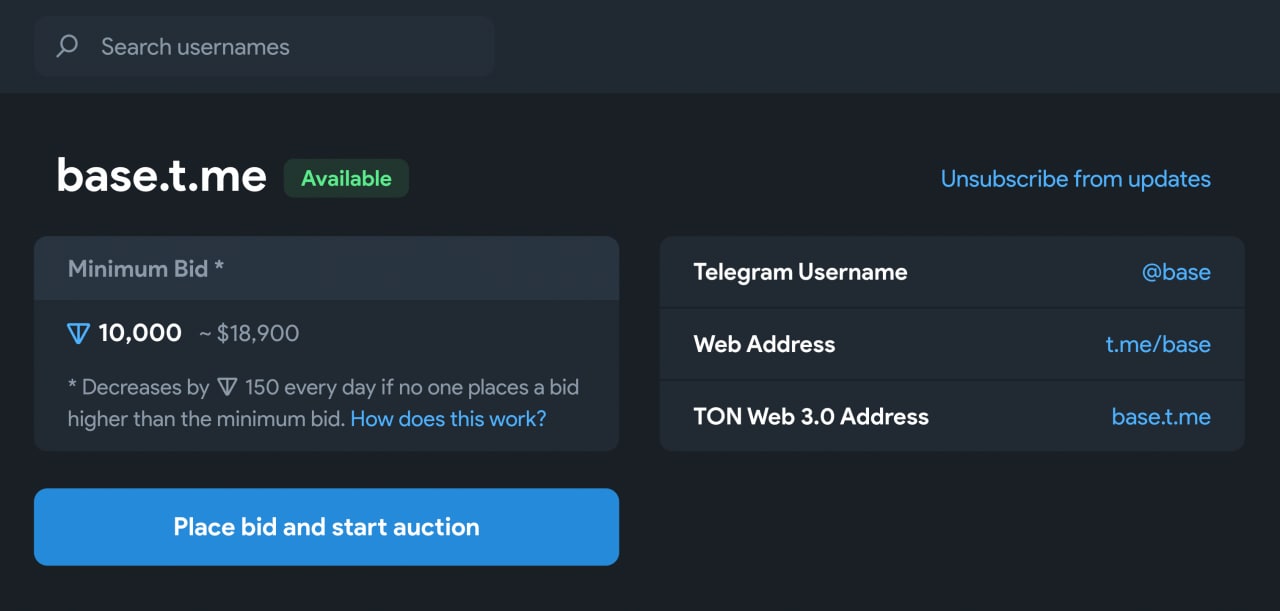The image size is (1280, 611).
Task: Click the Decreases by footnote text
Action: coord(140,387)
